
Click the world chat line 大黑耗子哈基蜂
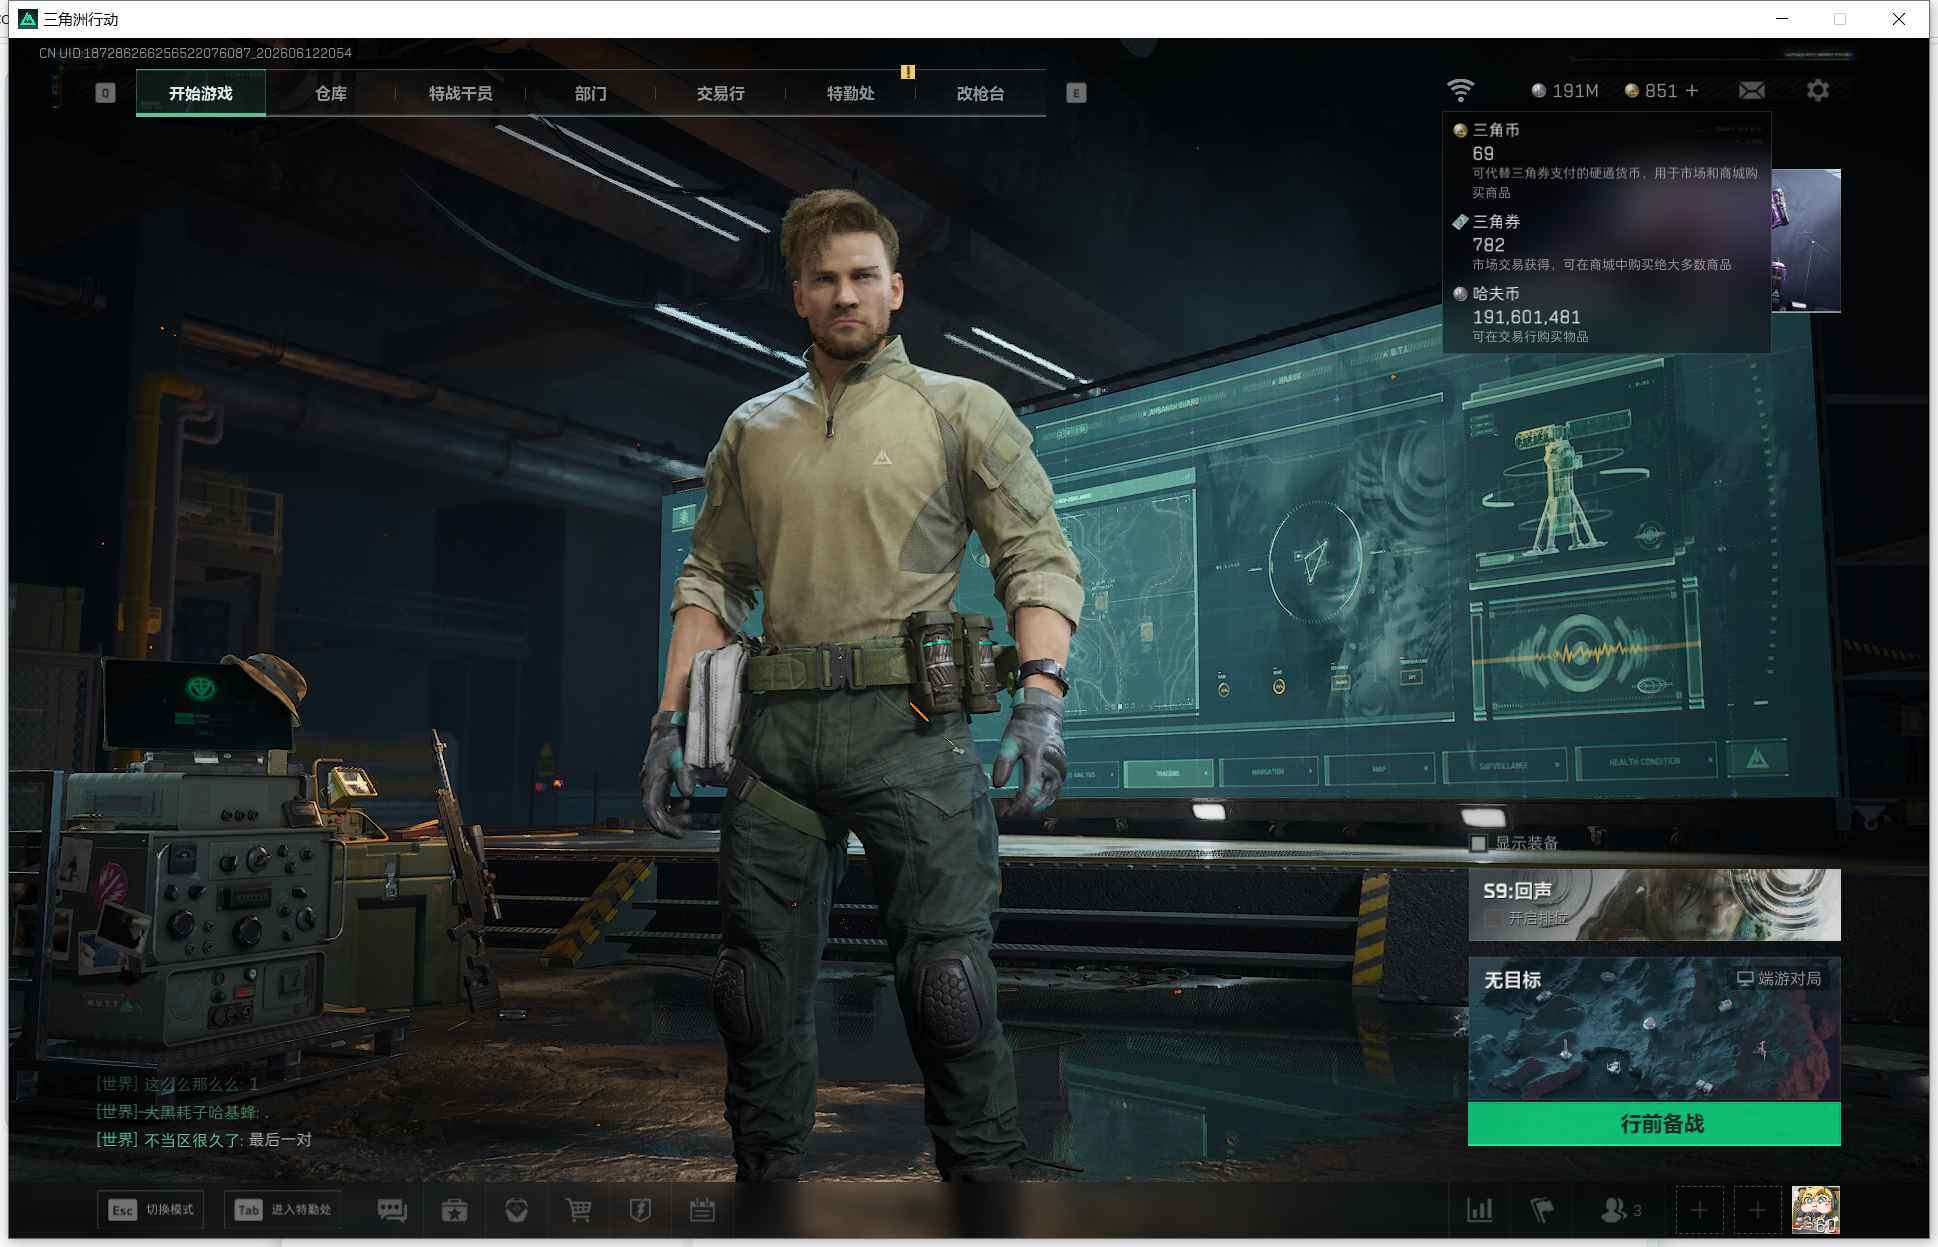[183, 1112]
